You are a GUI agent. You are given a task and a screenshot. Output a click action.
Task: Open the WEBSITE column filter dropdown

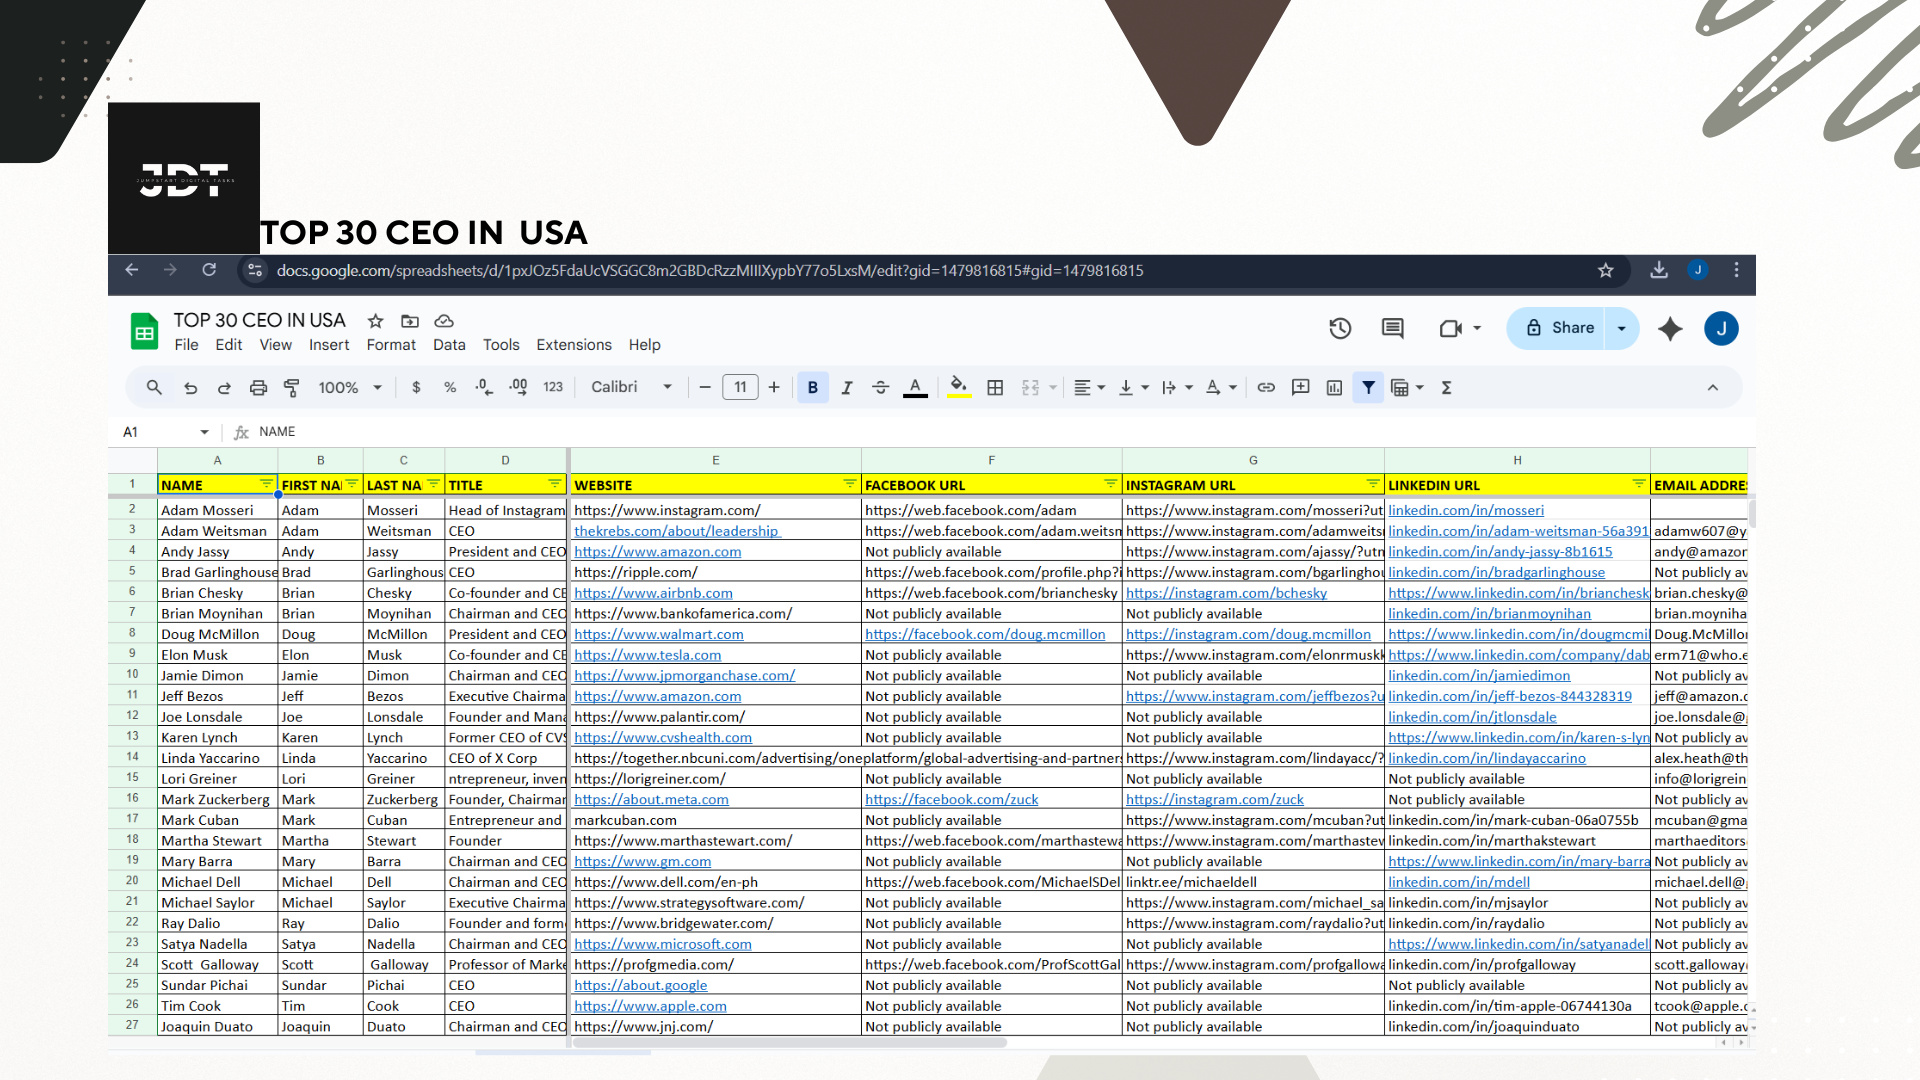coord(849,484)
